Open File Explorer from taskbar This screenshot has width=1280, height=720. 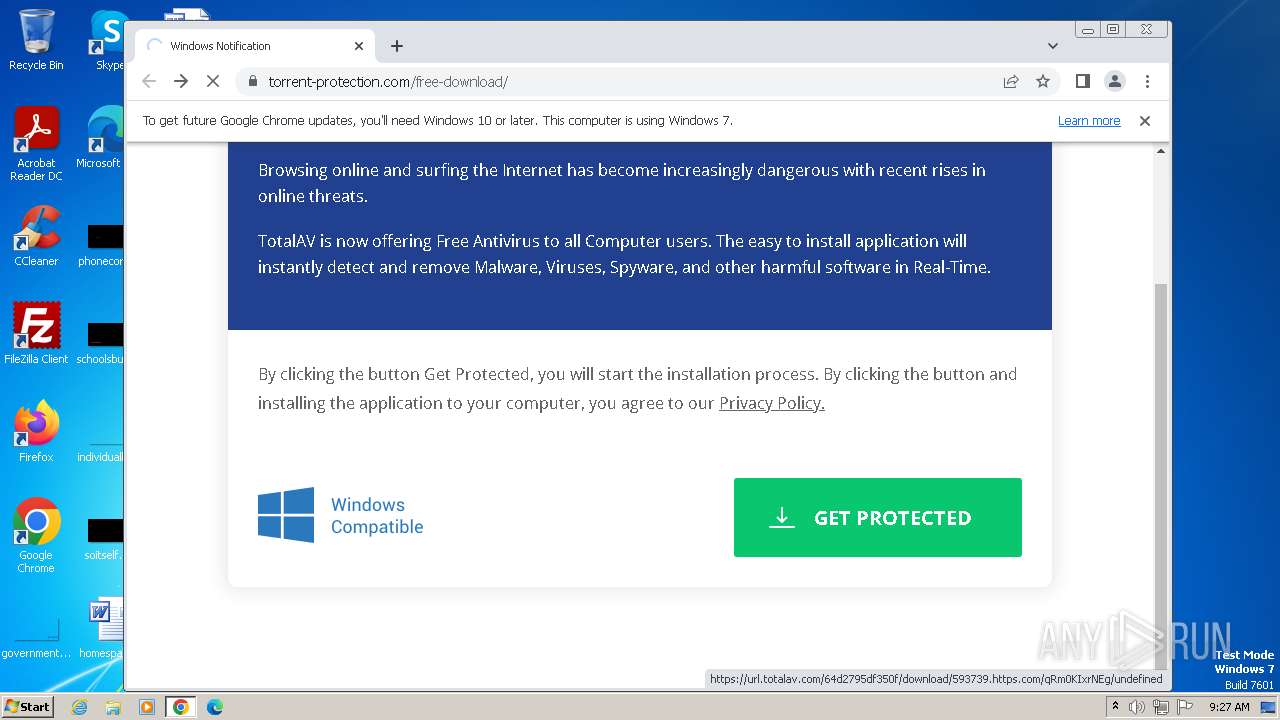coord(113,707)
